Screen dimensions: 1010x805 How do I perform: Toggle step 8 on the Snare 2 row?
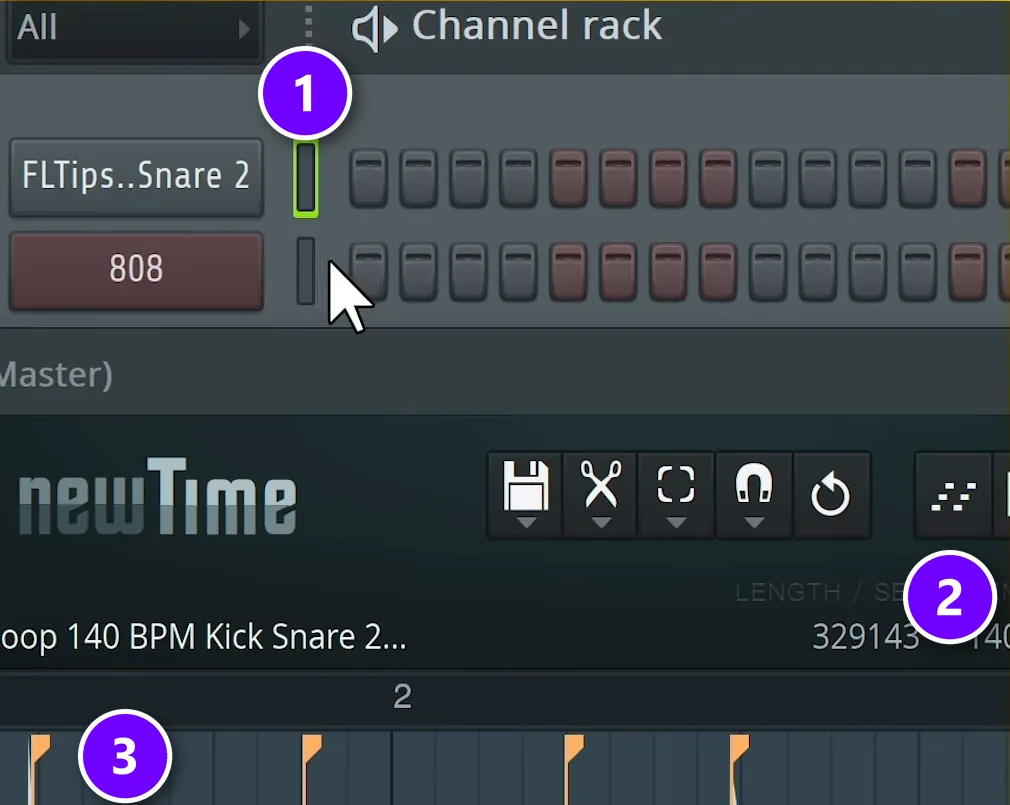[718, 178]
